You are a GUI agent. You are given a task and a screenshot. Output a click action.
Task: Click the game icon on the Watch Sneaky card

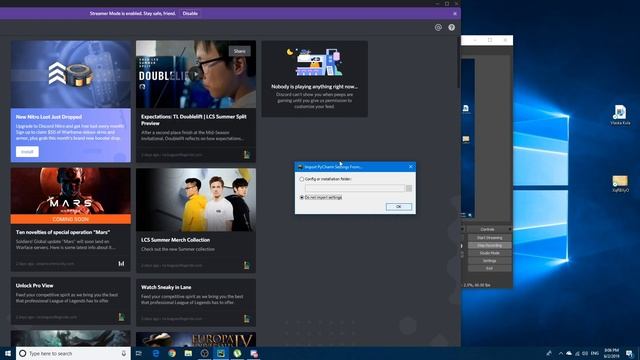click(247, 318)
